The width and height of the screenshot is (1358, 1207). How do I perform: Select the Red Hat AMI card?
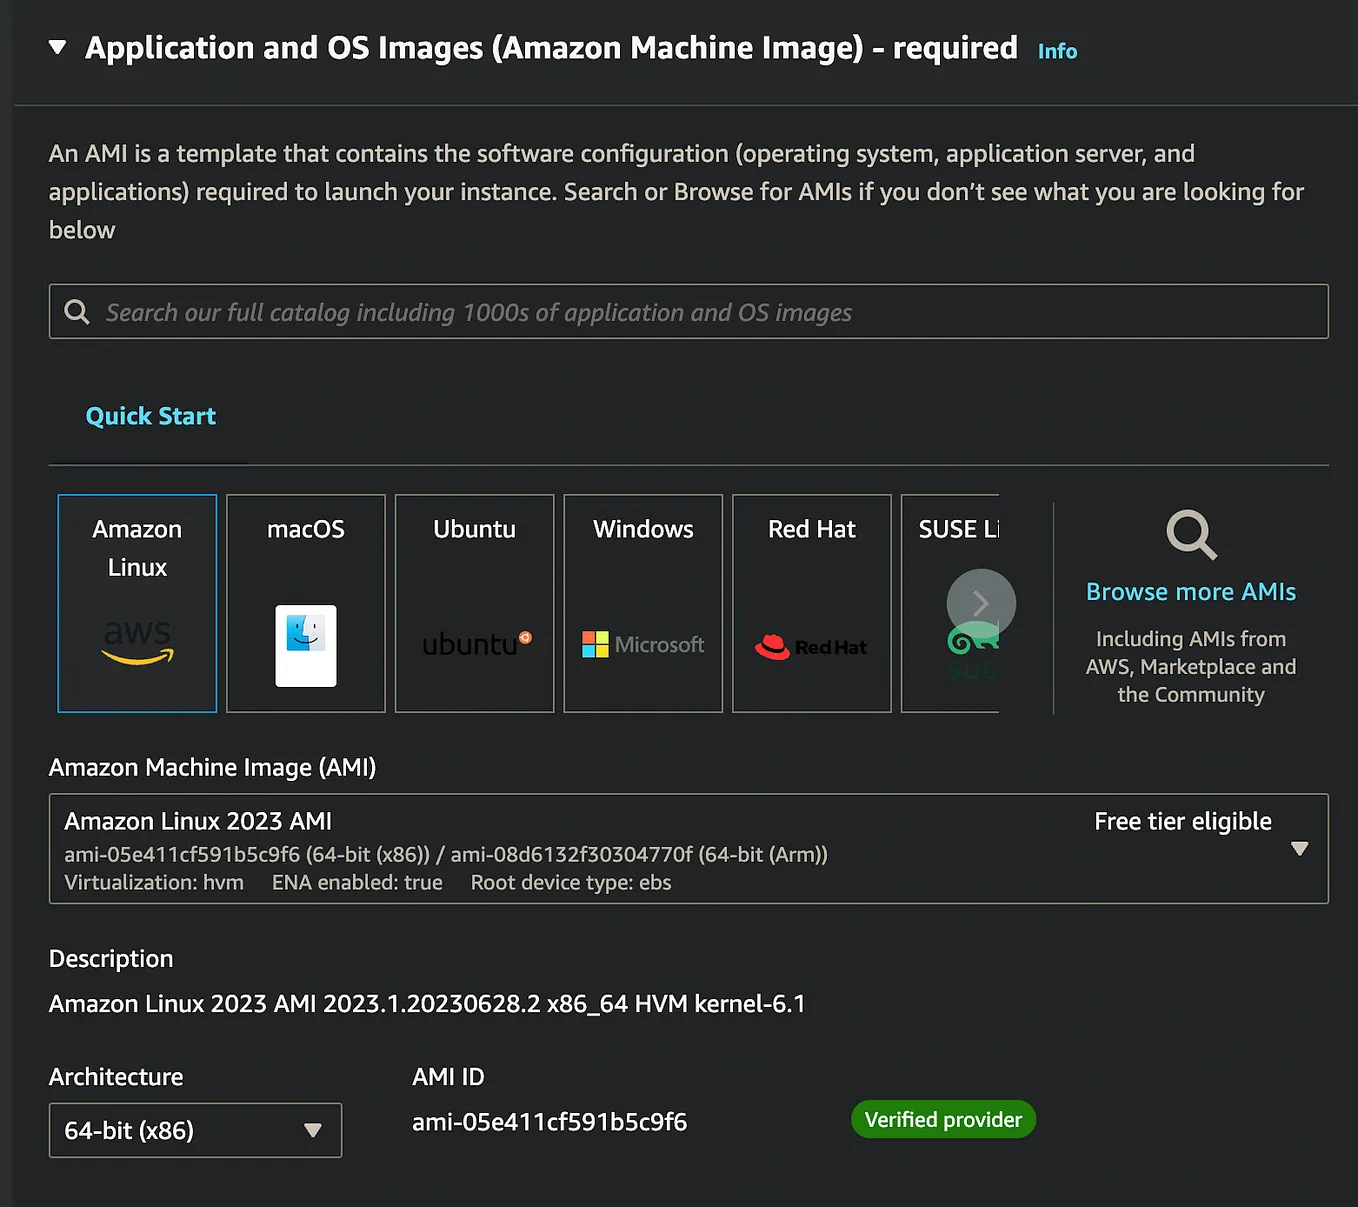(x=811, y=603)
